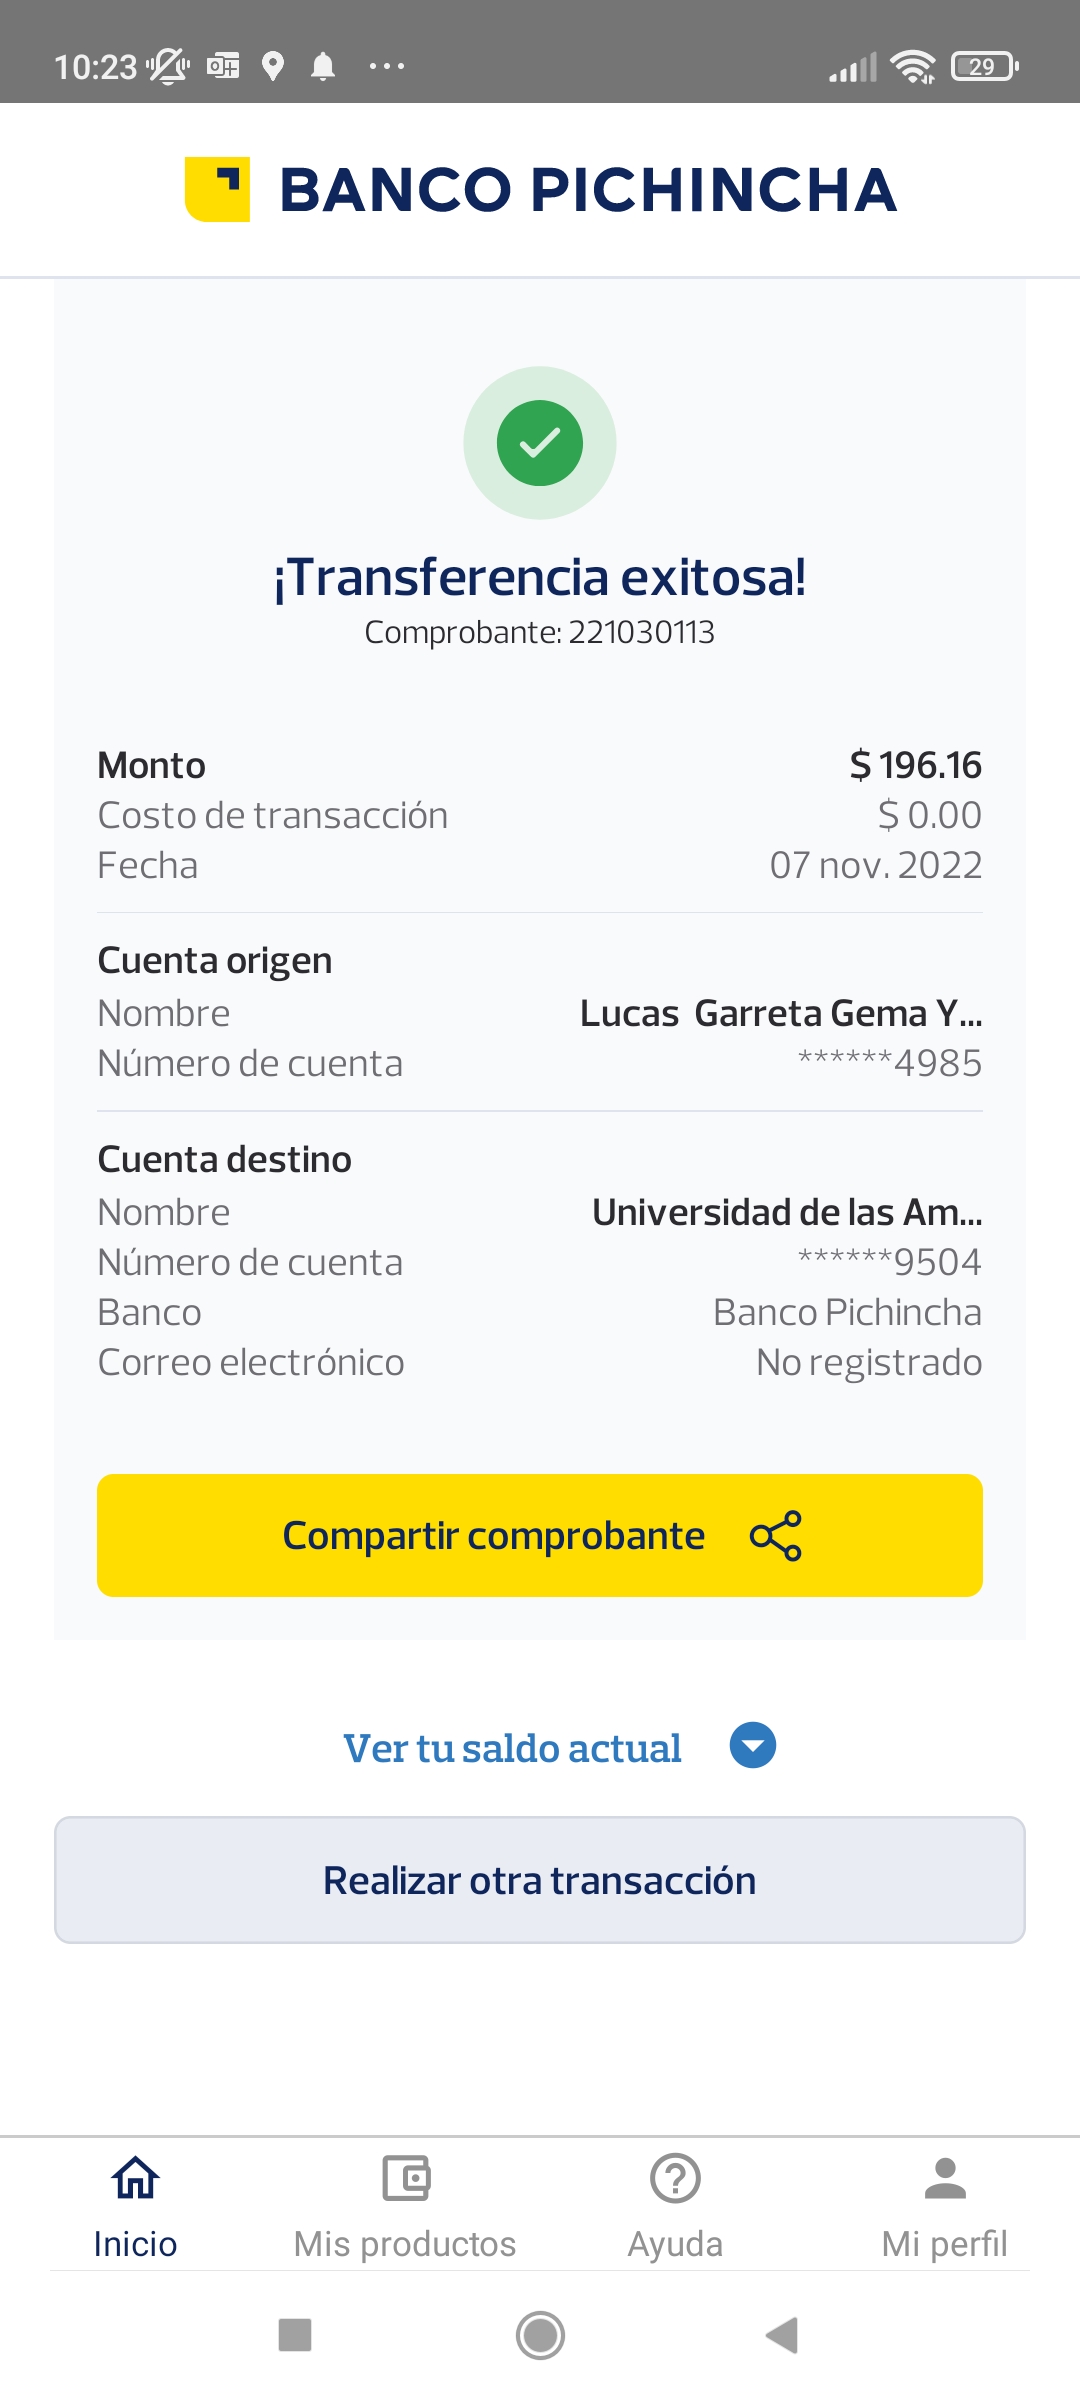This screenshot has width=1080, height=2400.
Task: Tap the Mi perfil person icon
Action: 945,2178
